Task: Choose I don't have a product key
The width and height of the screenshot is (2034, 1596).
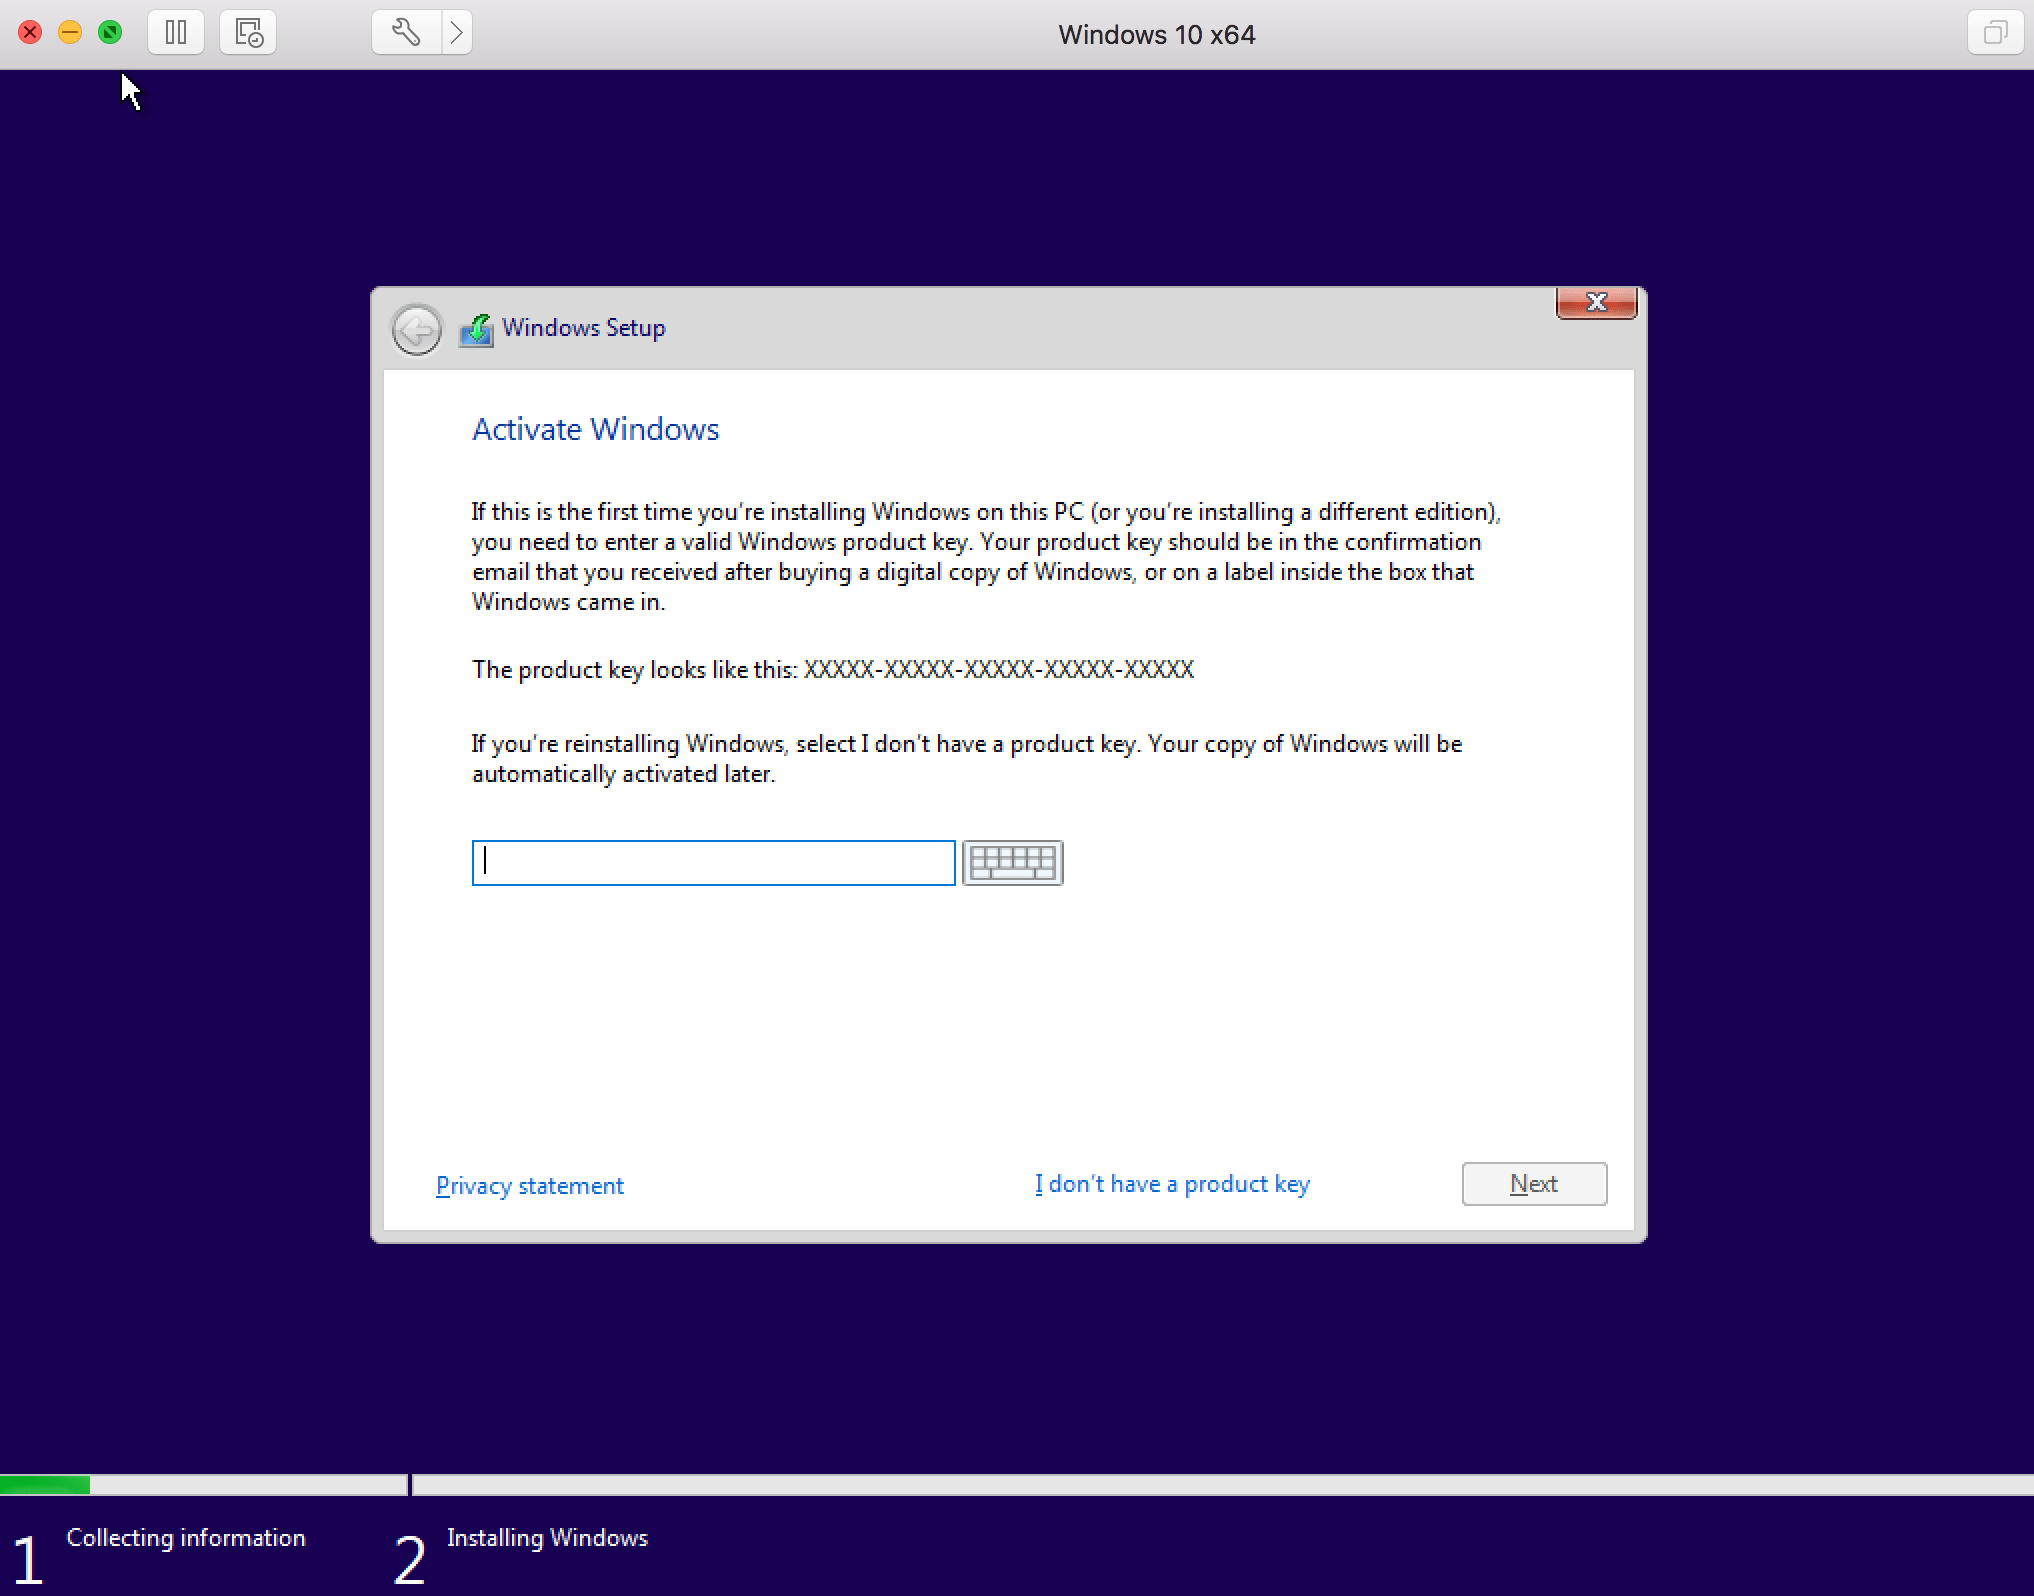Action: pyautogui.click(x=1172, y=1184)
